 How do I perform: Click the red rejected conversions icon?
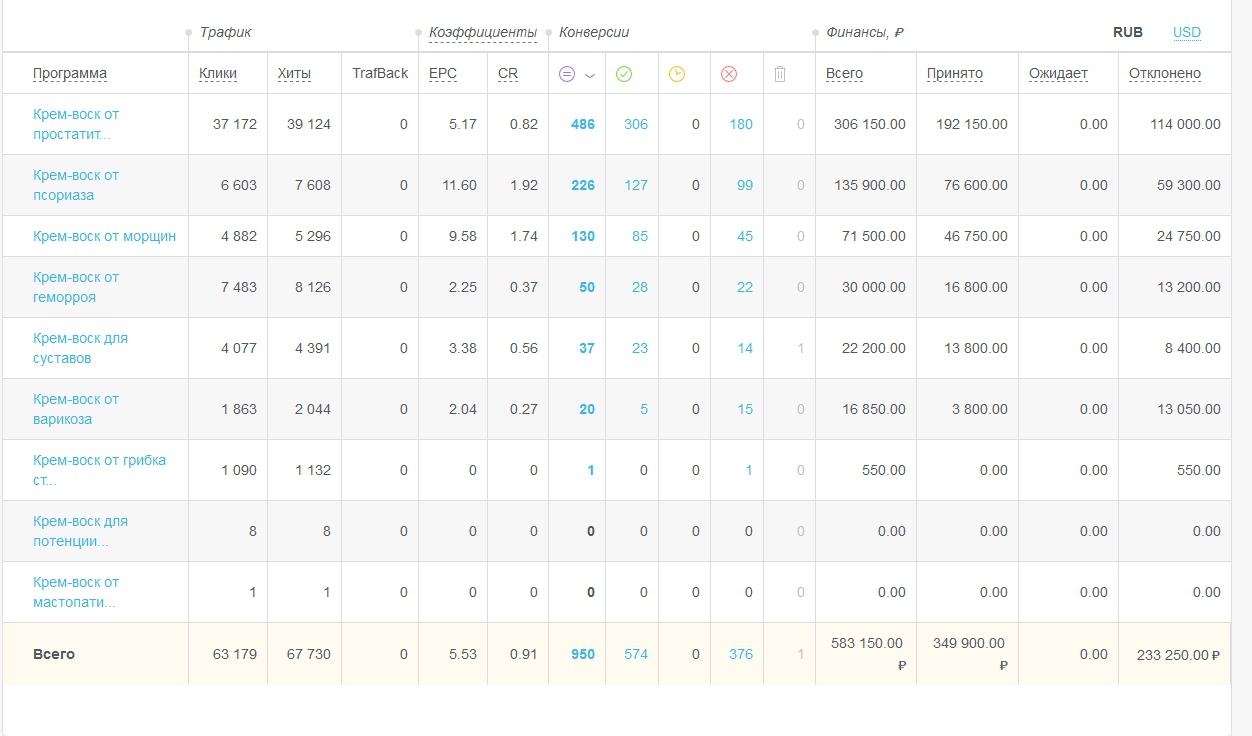pyautogui.click(x=729, y=74)
